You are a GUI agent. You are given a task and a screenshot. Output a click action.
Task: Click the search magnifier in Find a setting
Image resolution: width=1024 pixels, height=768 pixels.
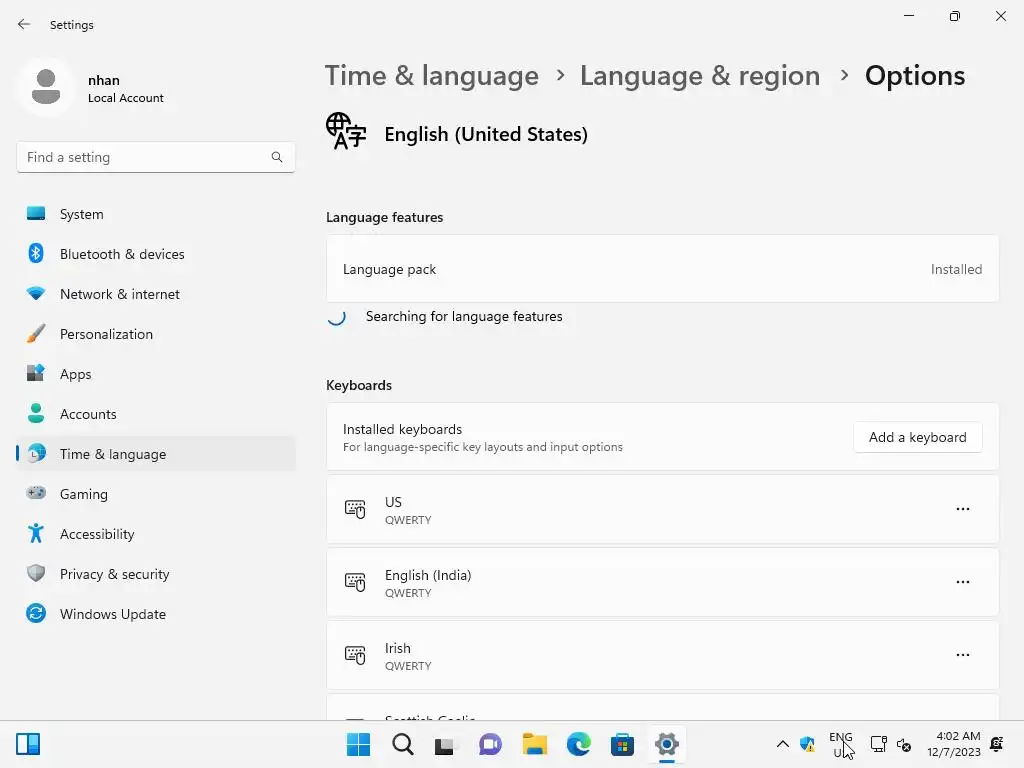coord(277,157)
